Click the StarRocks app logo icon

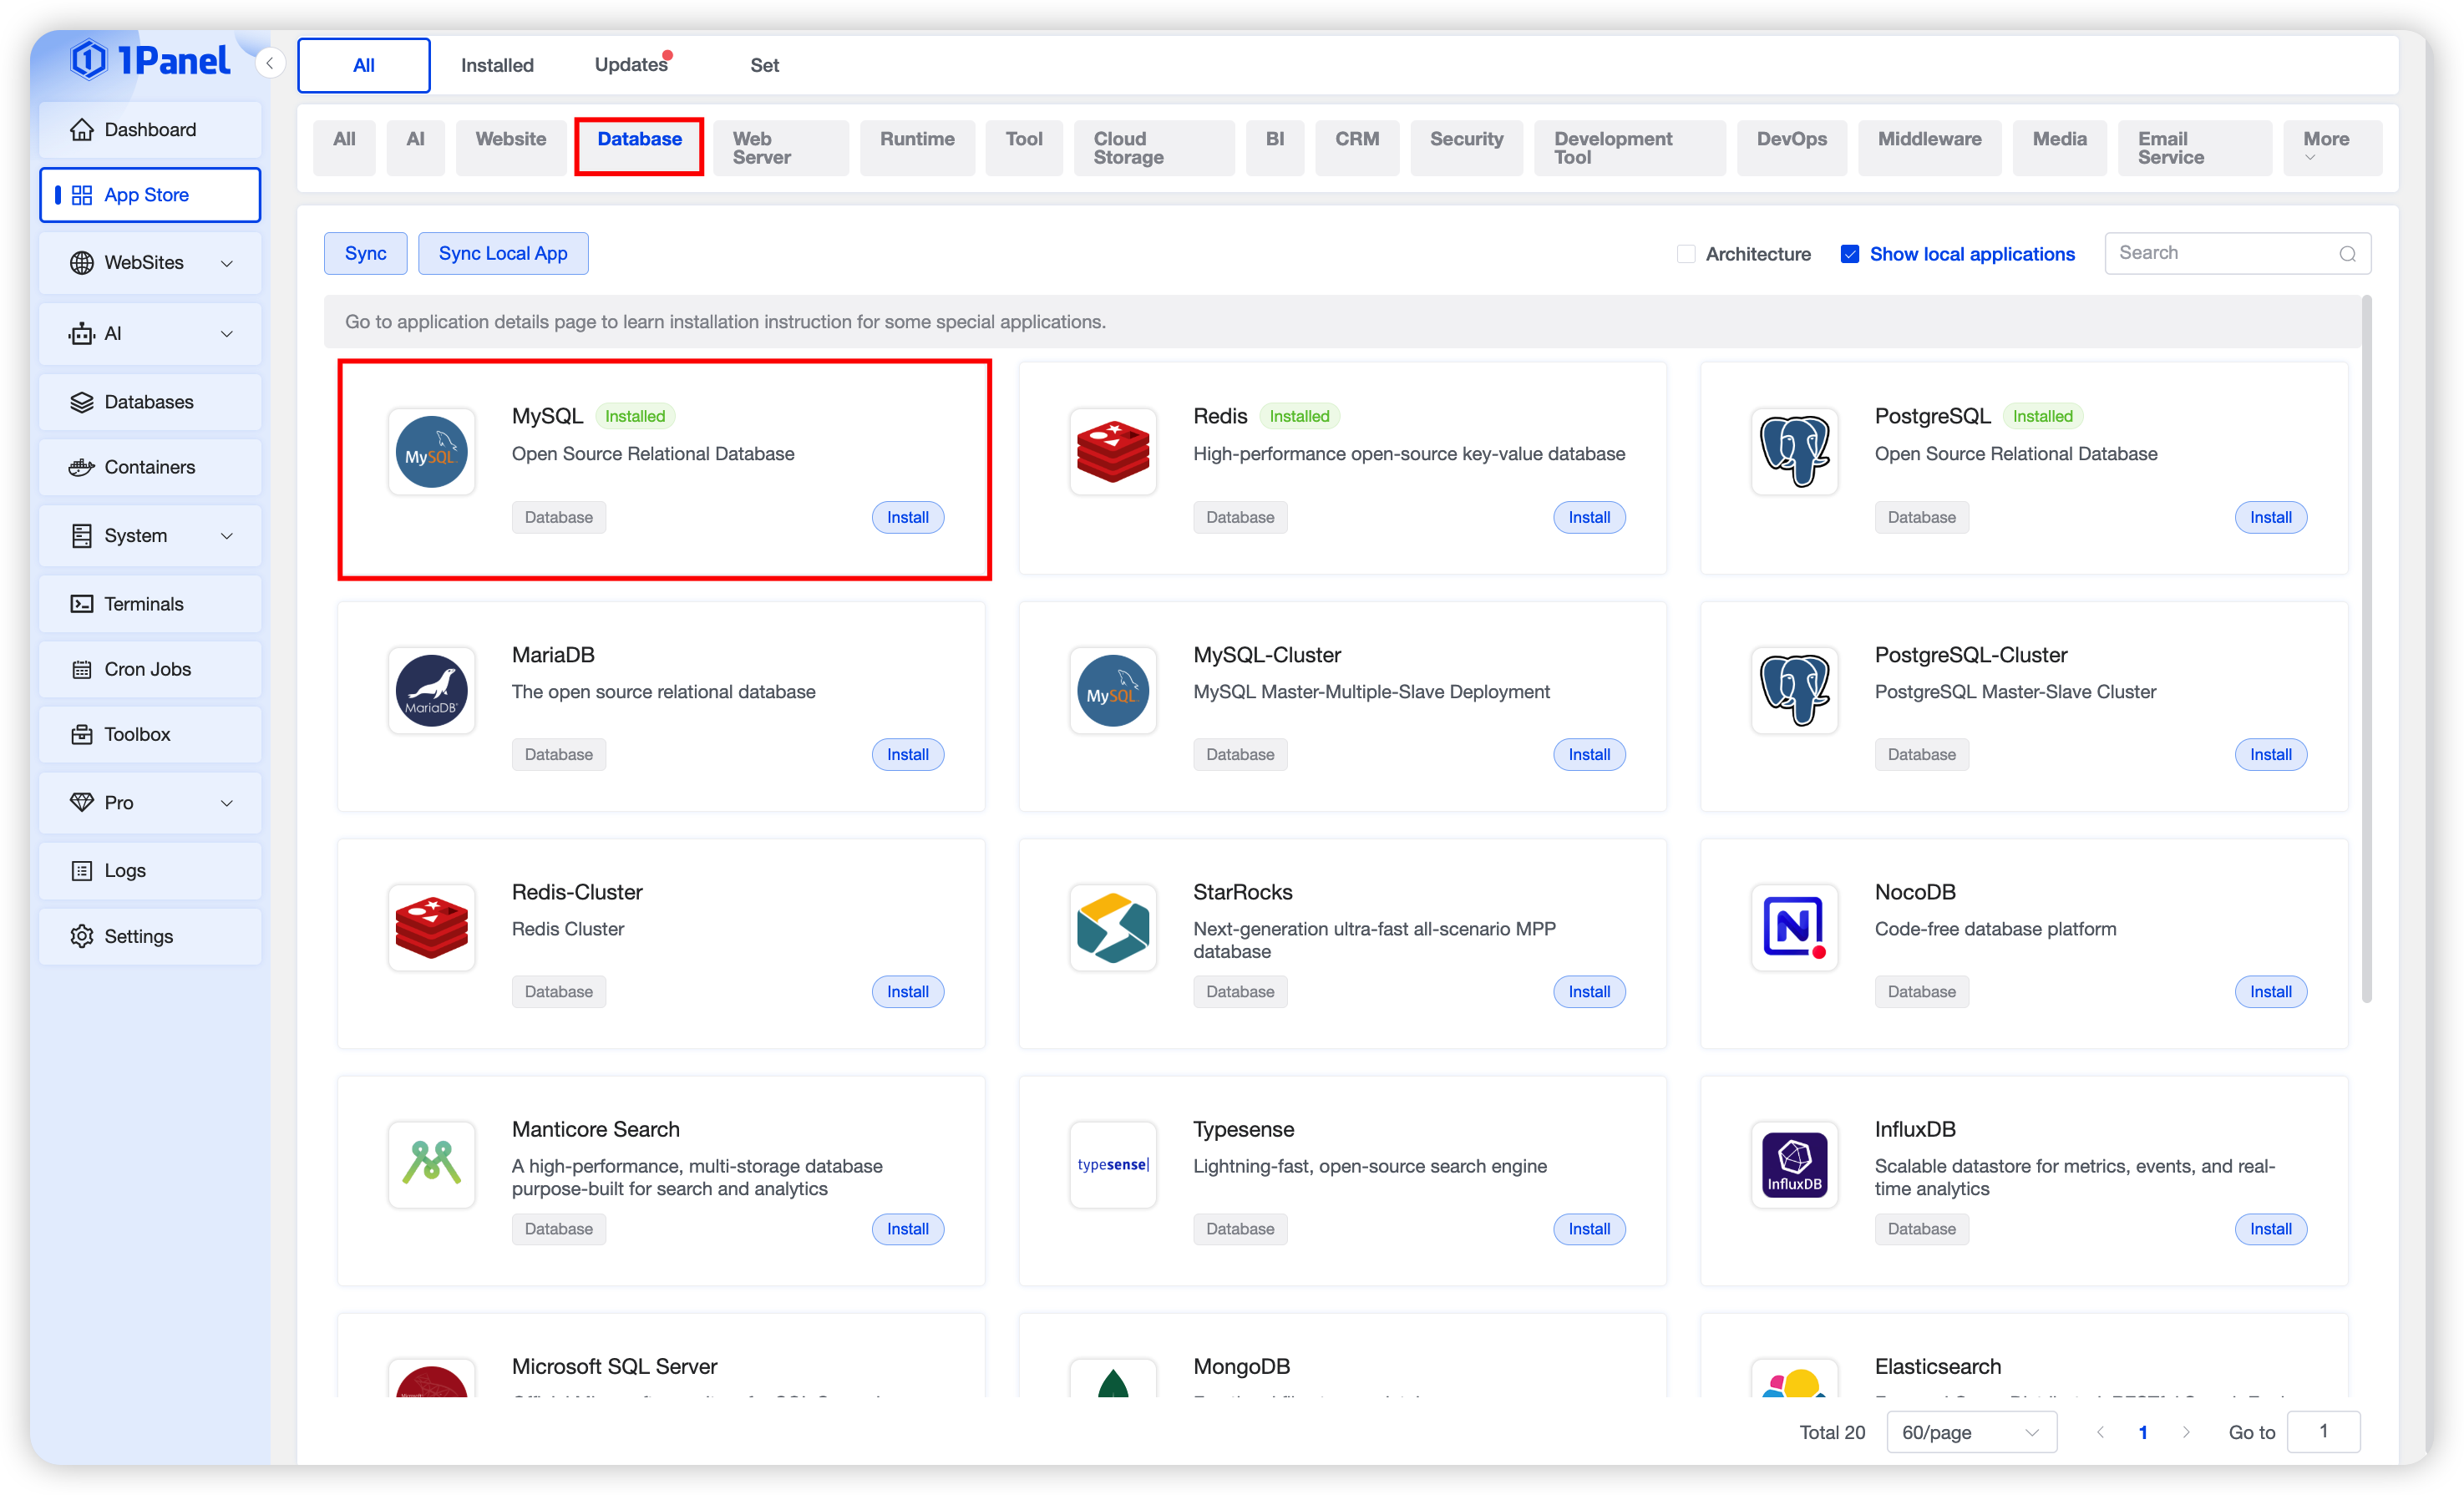[x=1112, y=927]
